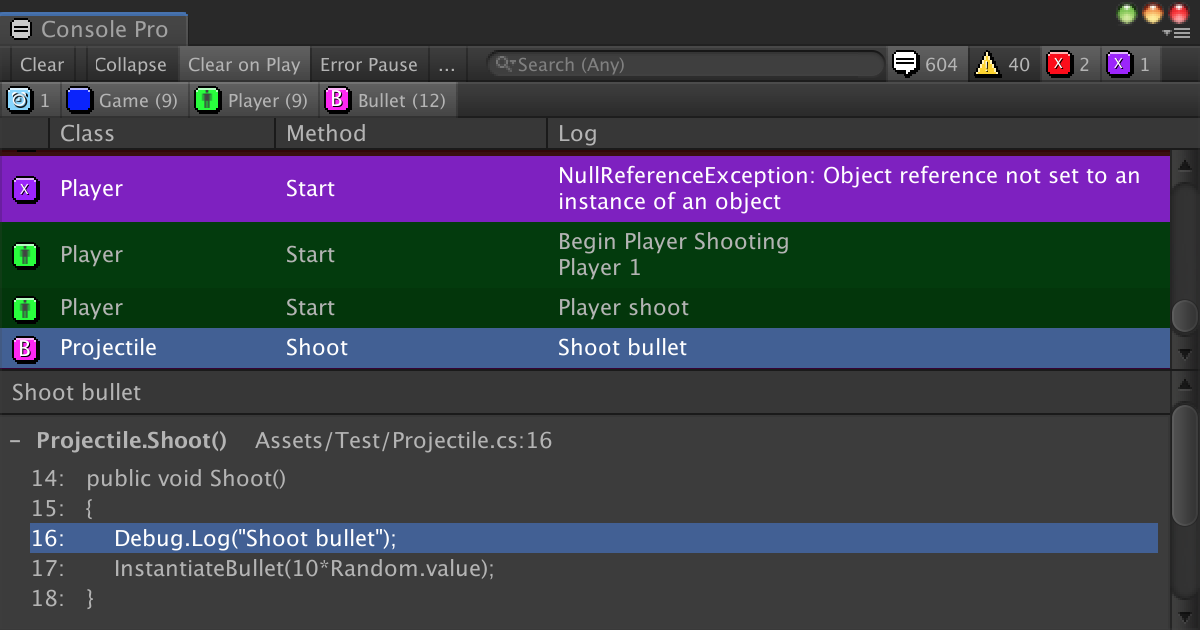Collapse the Projectile.Shoot() stack frame

(16, 441)
